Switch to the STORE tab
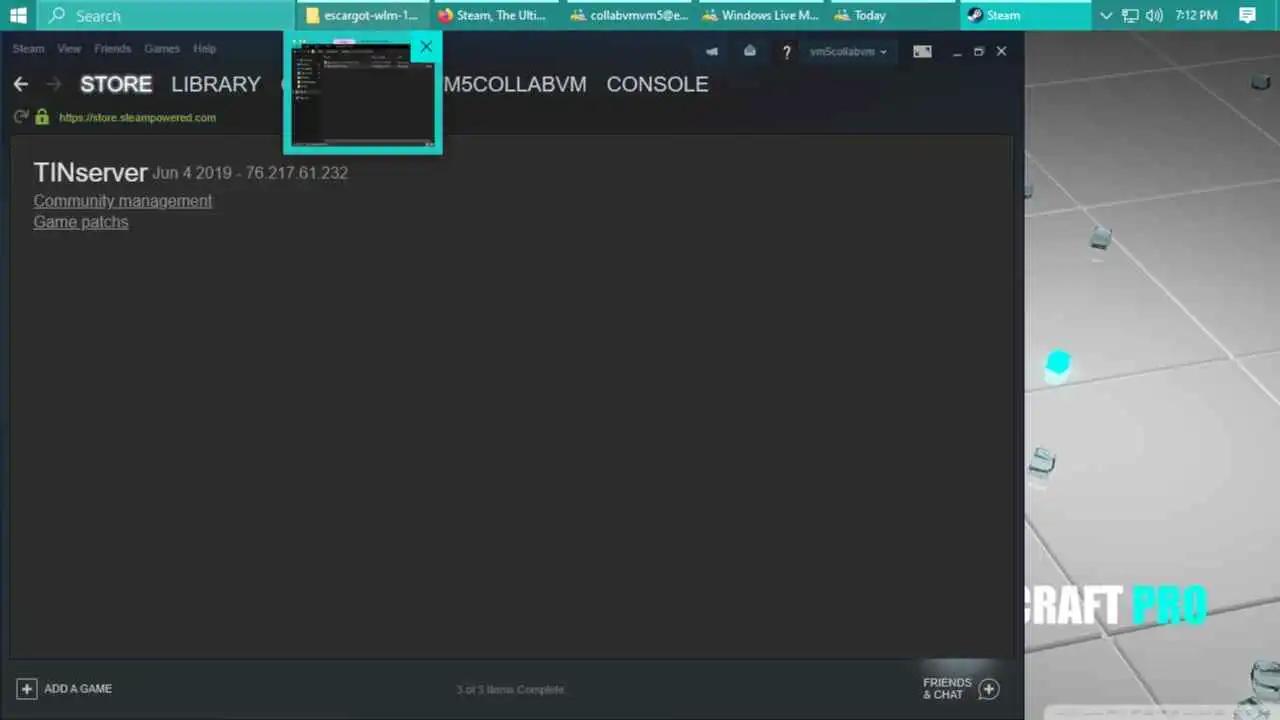 pyautogui.click(x=116, y=84)
